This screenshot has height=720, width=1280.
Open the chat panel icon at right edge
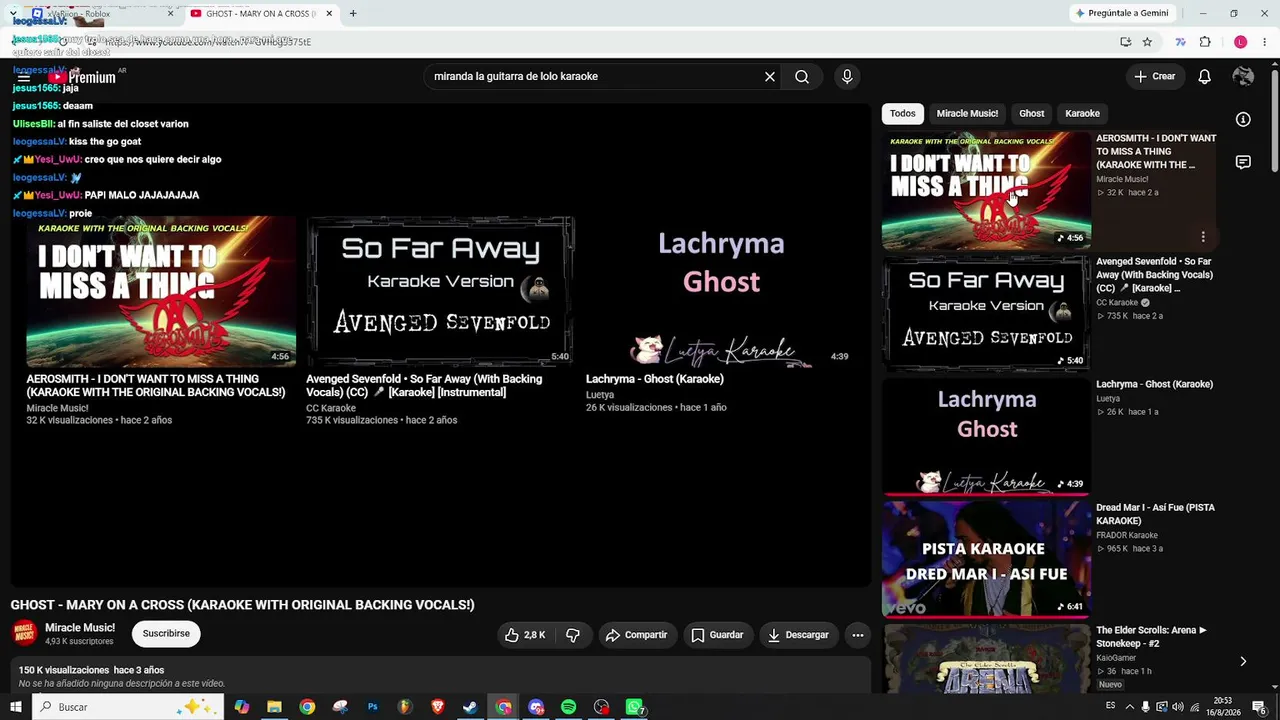1243,162
